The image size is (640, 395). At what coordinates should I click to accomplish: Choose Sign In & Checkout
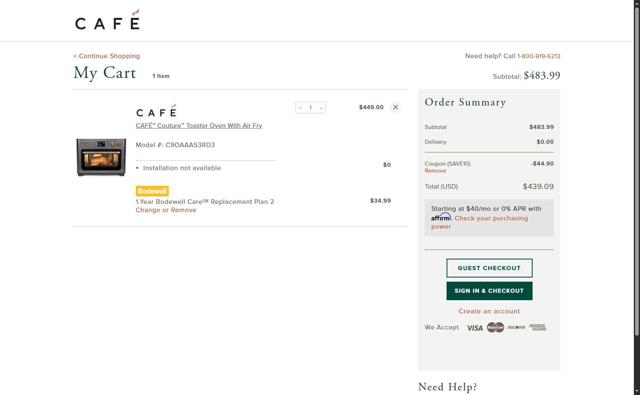point(489,291)
